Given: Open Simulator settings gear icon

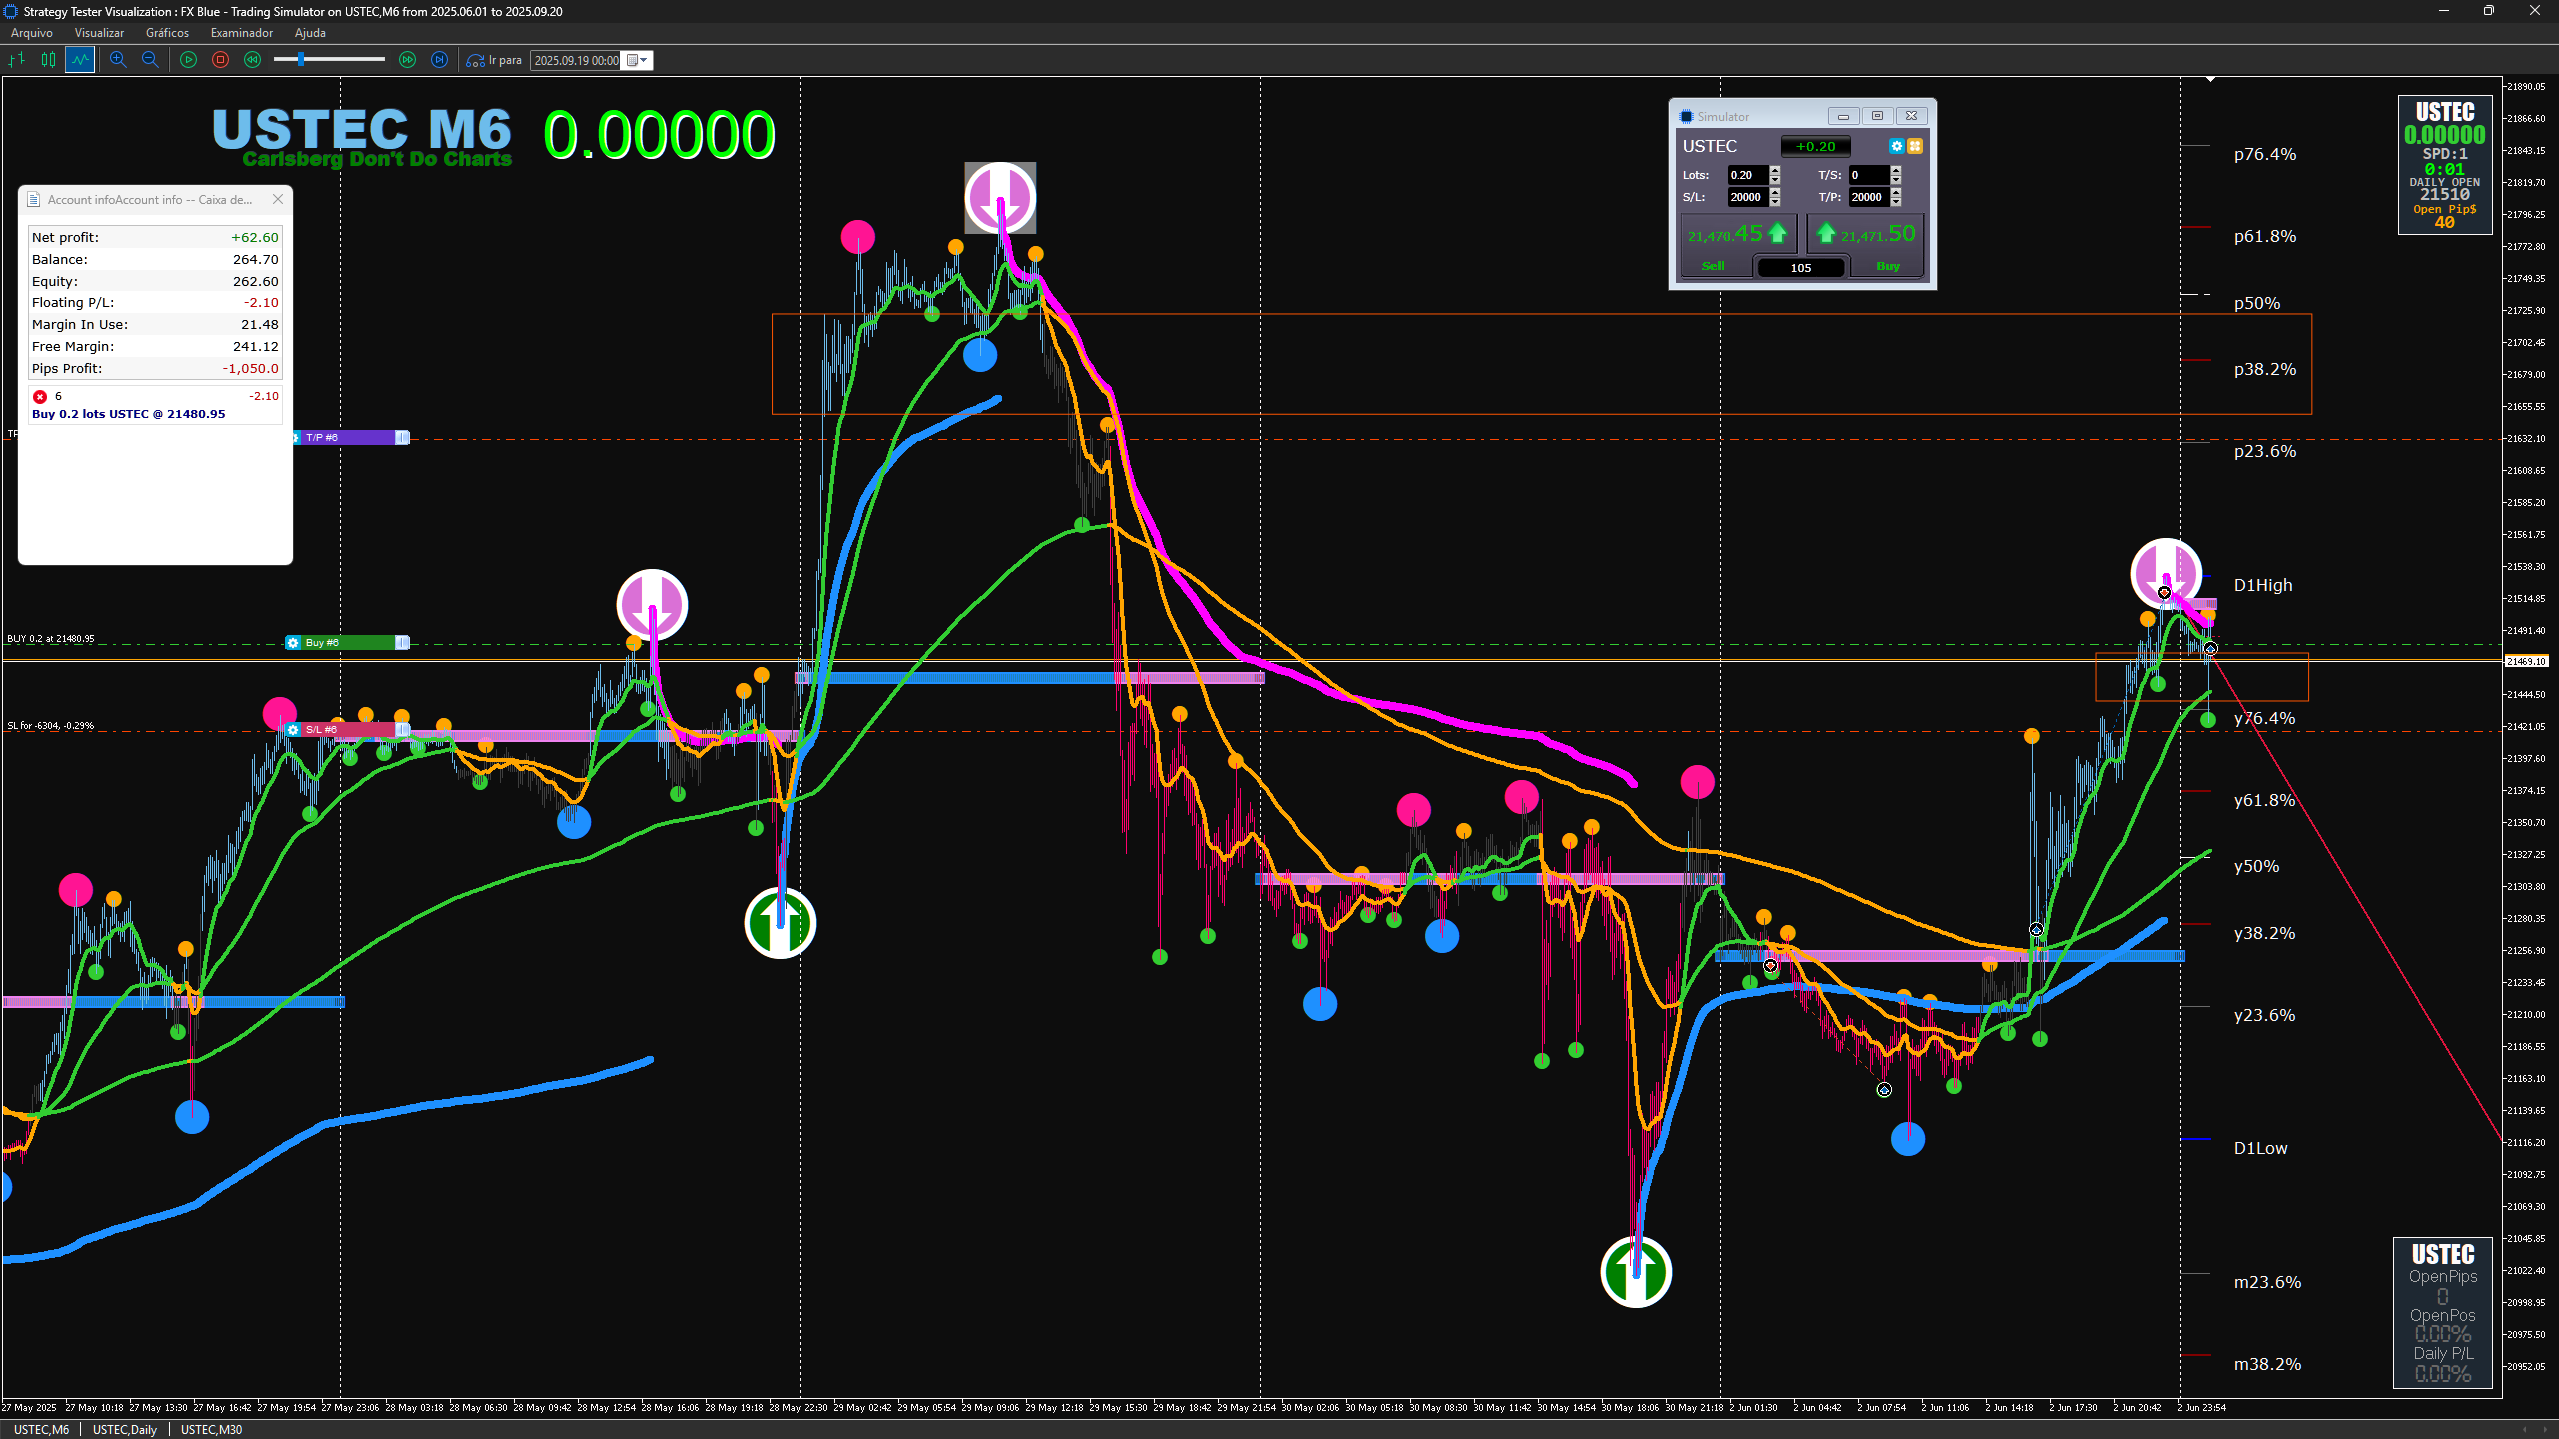Looking at the screenshot, I should pos(1896,146).
